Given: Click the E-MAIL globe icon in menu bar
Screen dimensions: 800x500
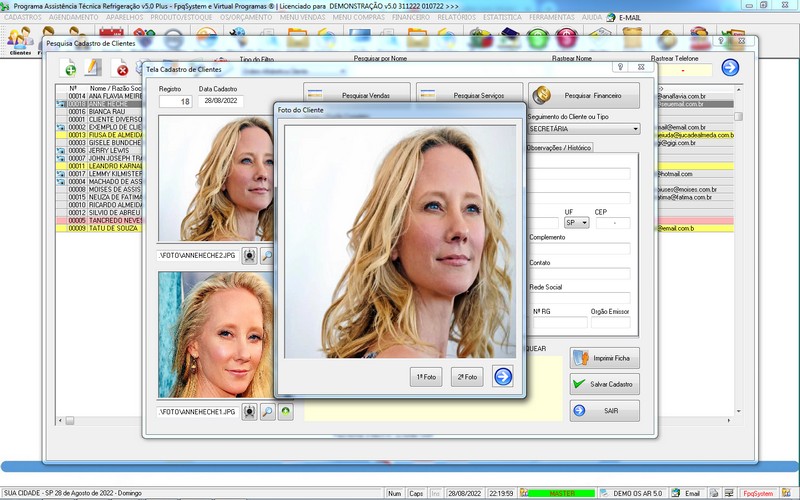Looking at the screenshot, I should [611, 17].
